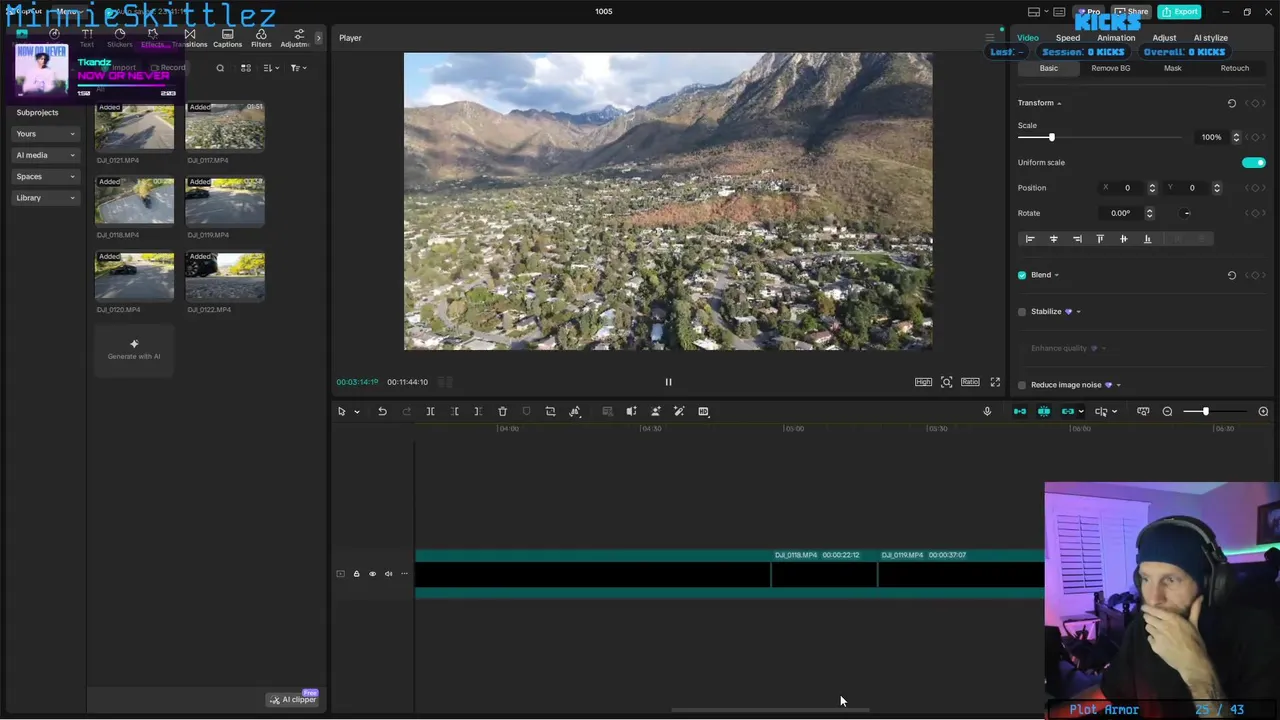Pause video playback
Viewport: 1280px width, 720px height.
click(669, 382)
